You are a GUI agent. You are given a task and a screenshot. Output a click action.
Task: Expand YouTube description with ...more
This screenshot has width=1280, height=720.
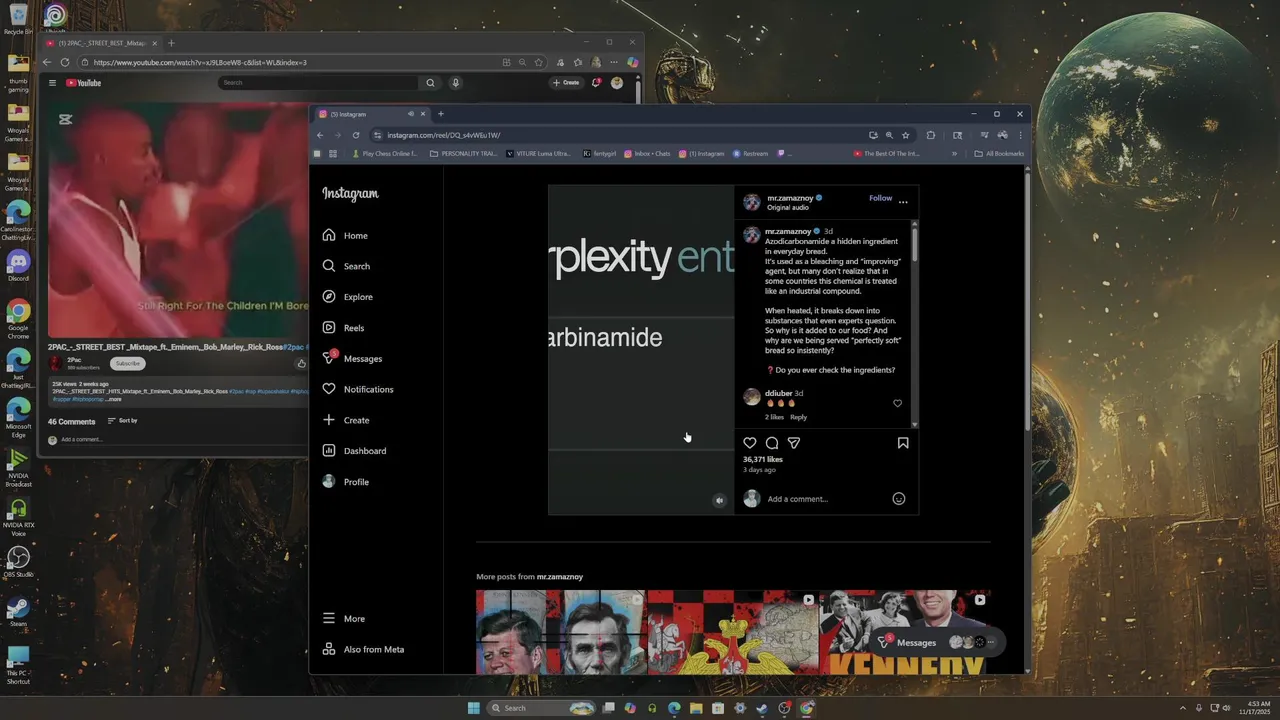click(x=113, y=399)
